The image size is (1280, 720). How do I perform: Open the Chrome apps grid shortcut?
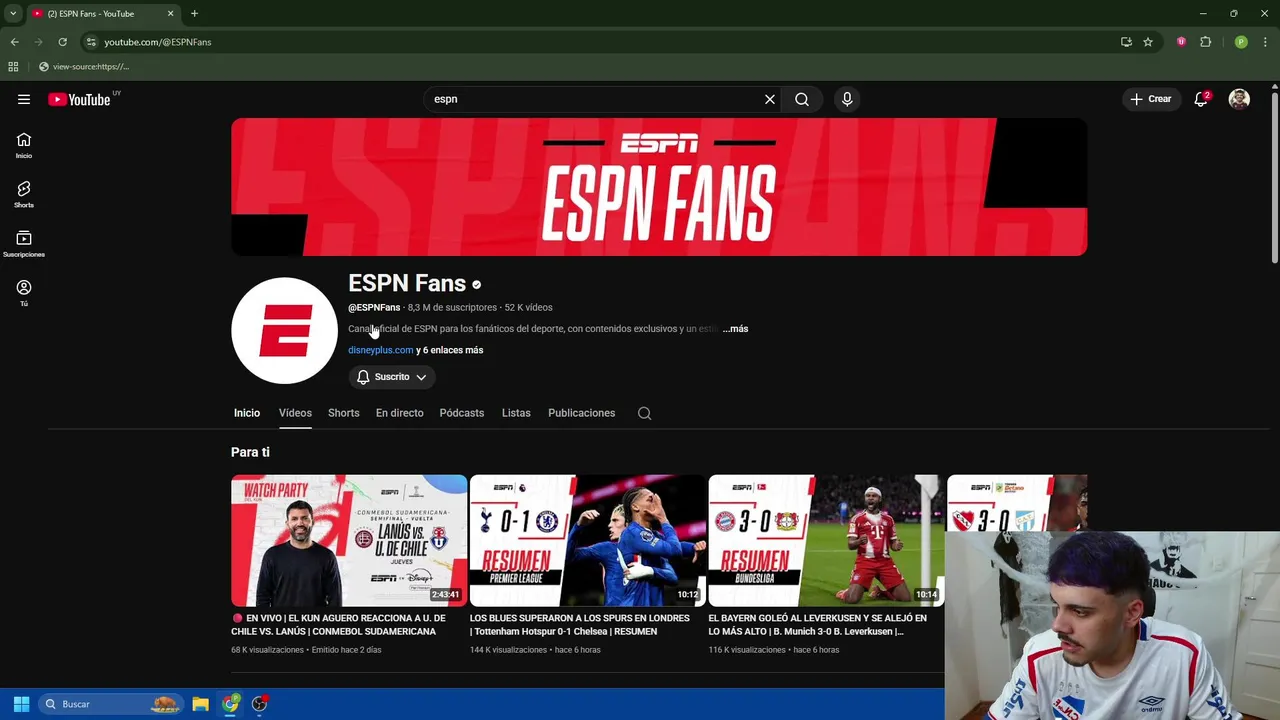pos(13,66)
